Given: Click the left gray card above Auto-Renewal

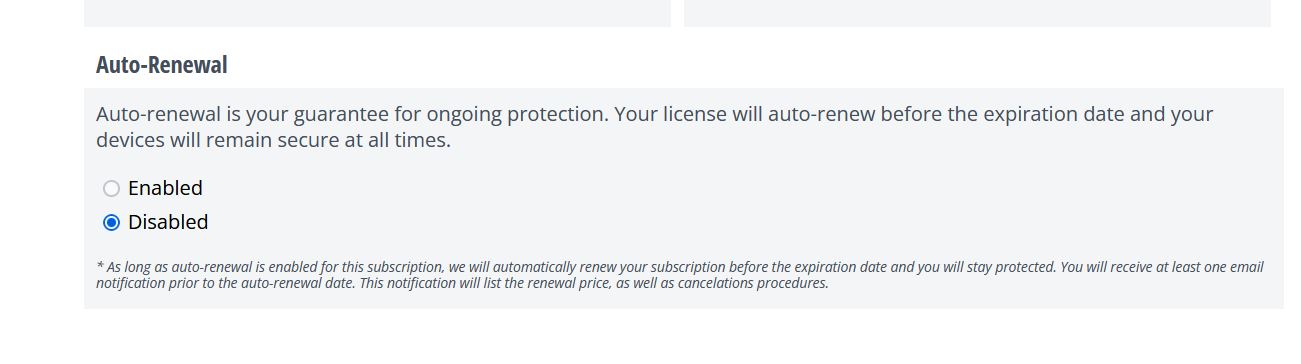Looking at the screenshot, I should [377, 13].
